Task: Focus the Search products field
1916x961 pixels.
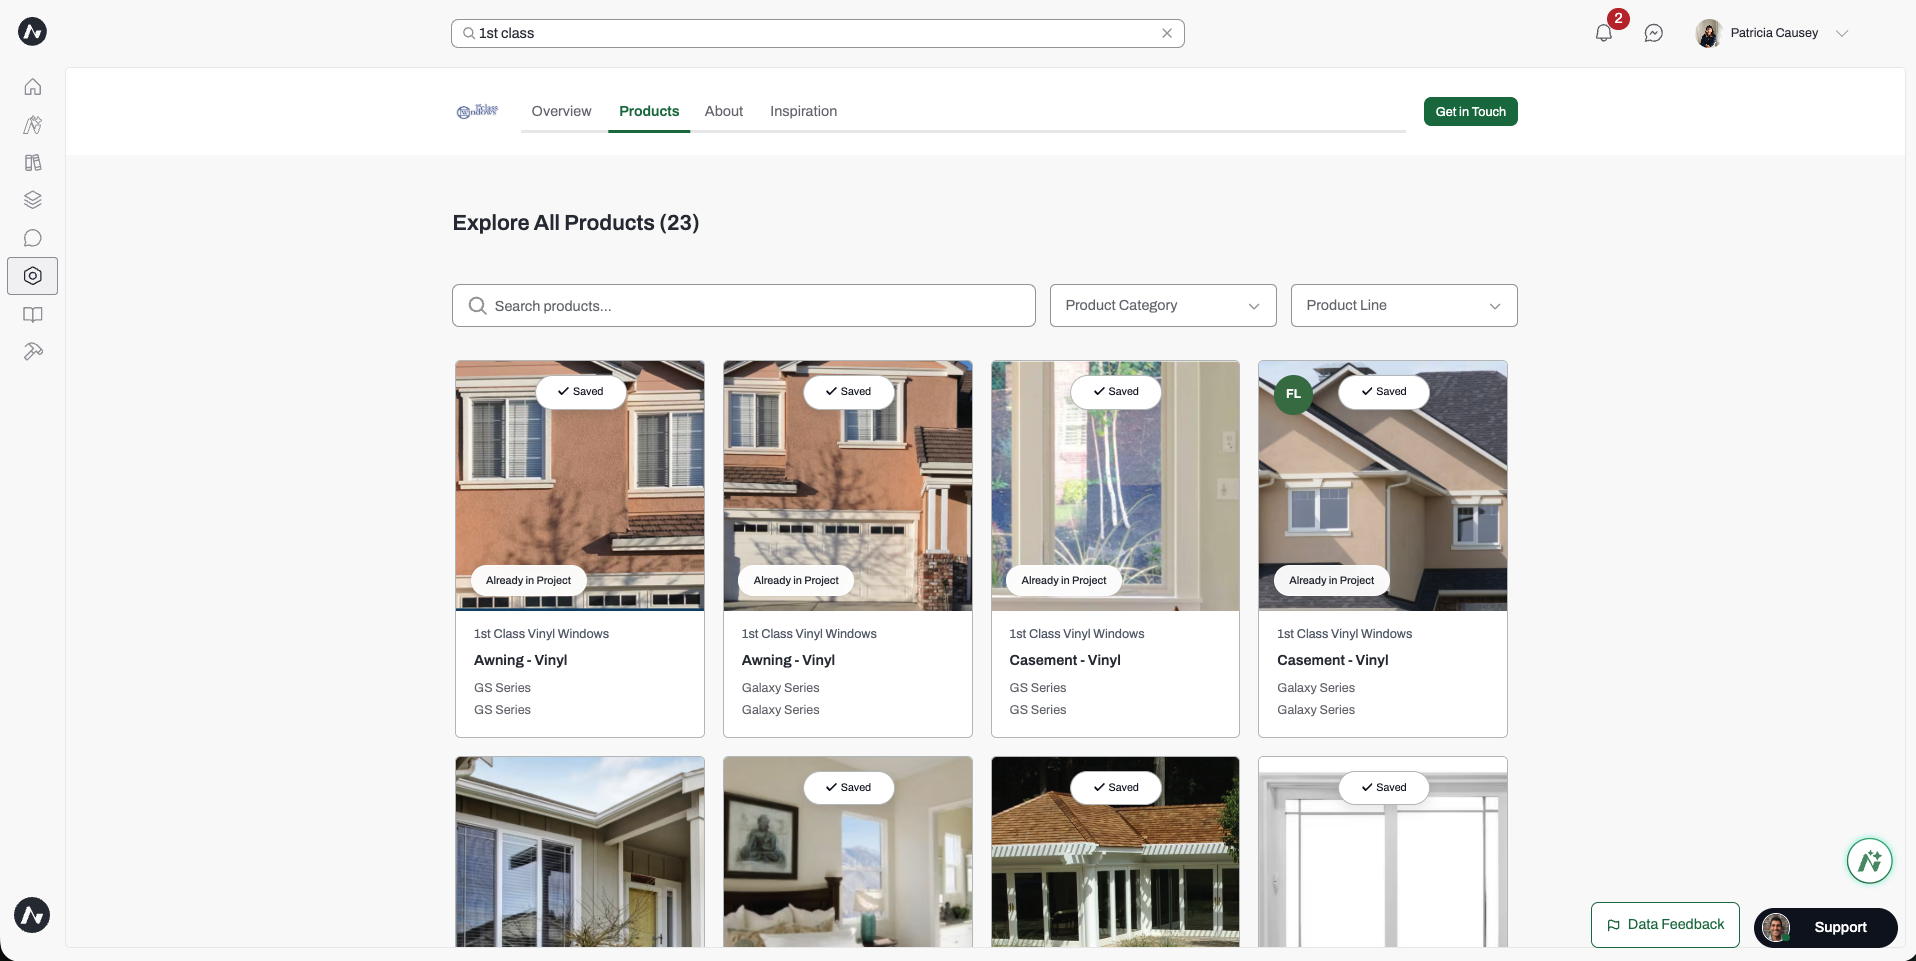Action: [x=744, y=306]
